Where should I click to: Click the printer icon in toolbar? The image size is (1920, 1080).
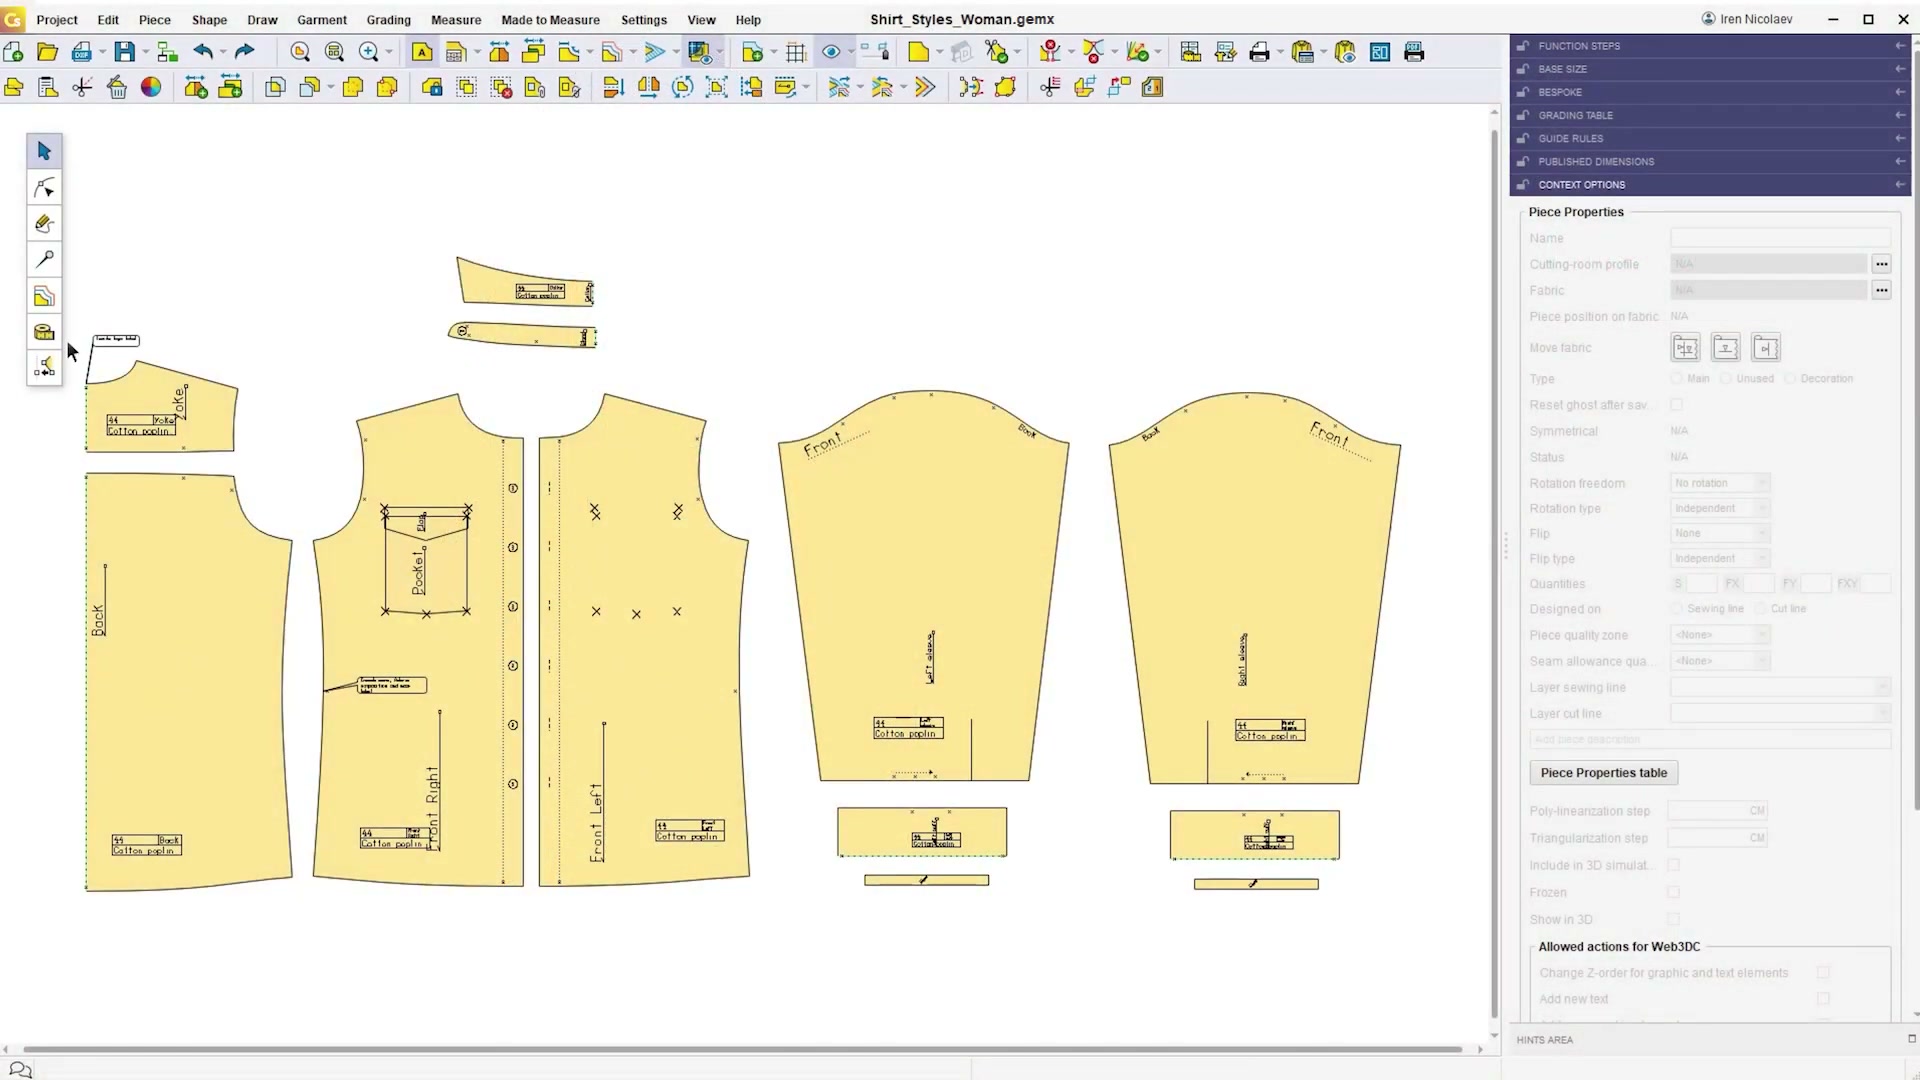1260,52
